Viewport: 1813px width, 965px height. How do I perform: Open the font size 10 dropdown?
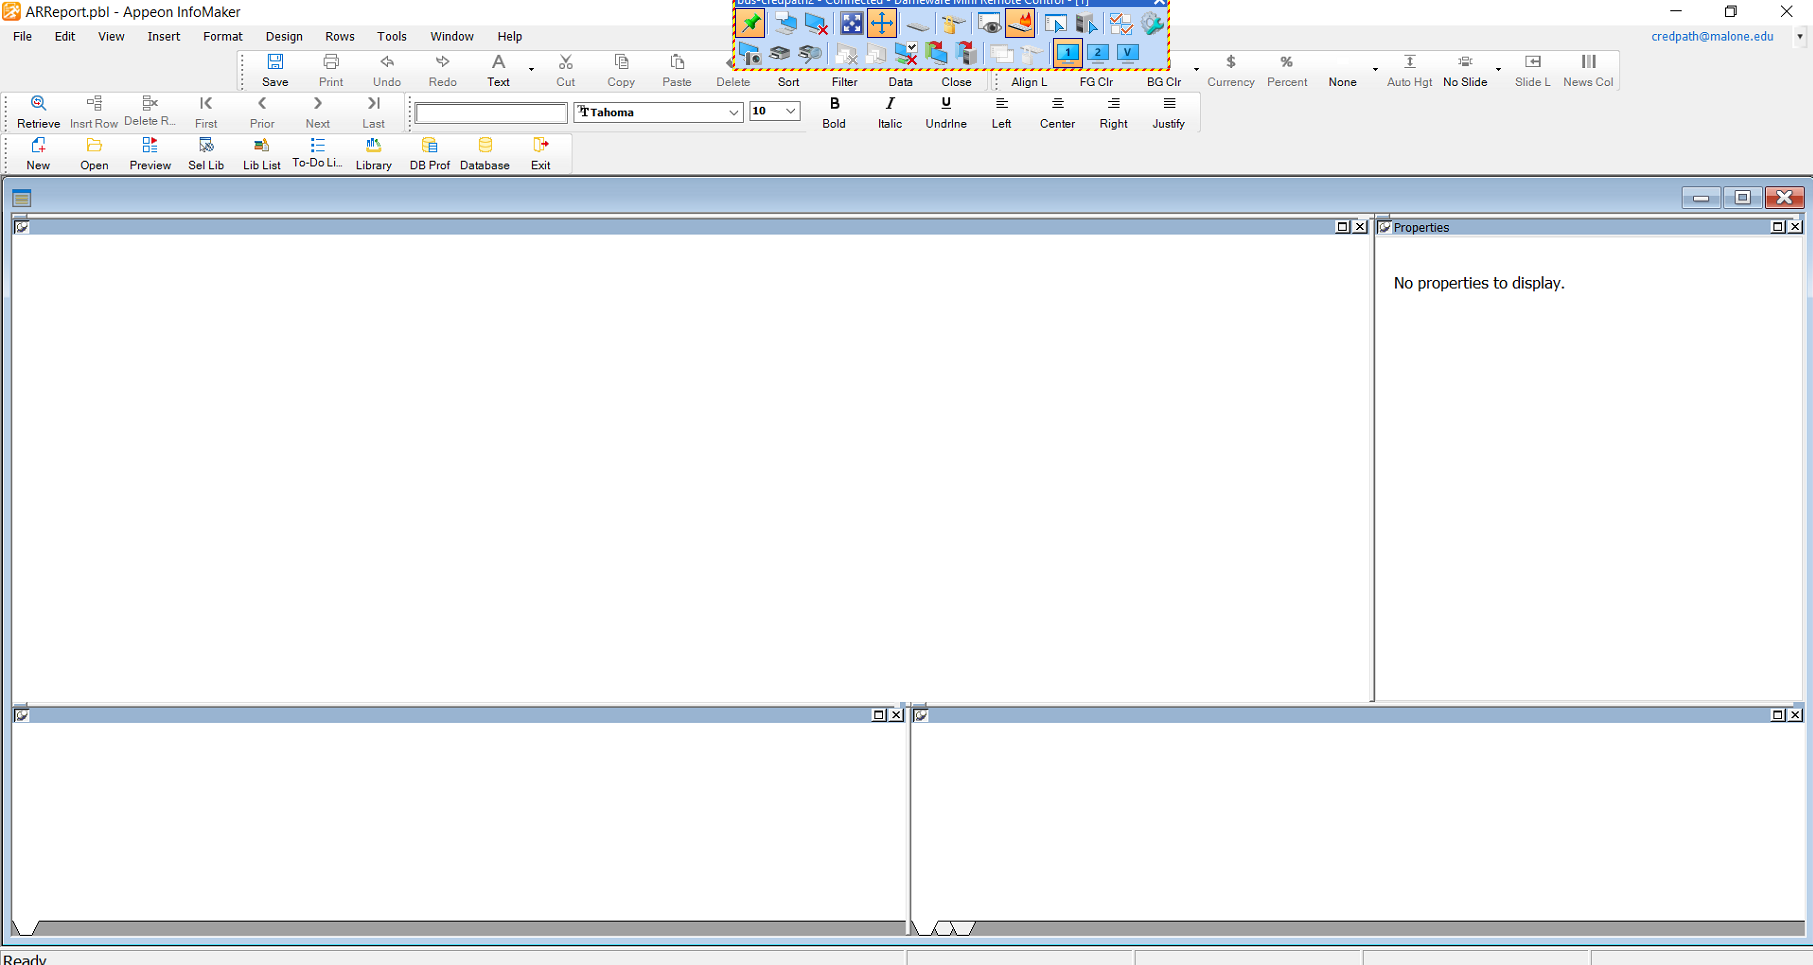790,112
